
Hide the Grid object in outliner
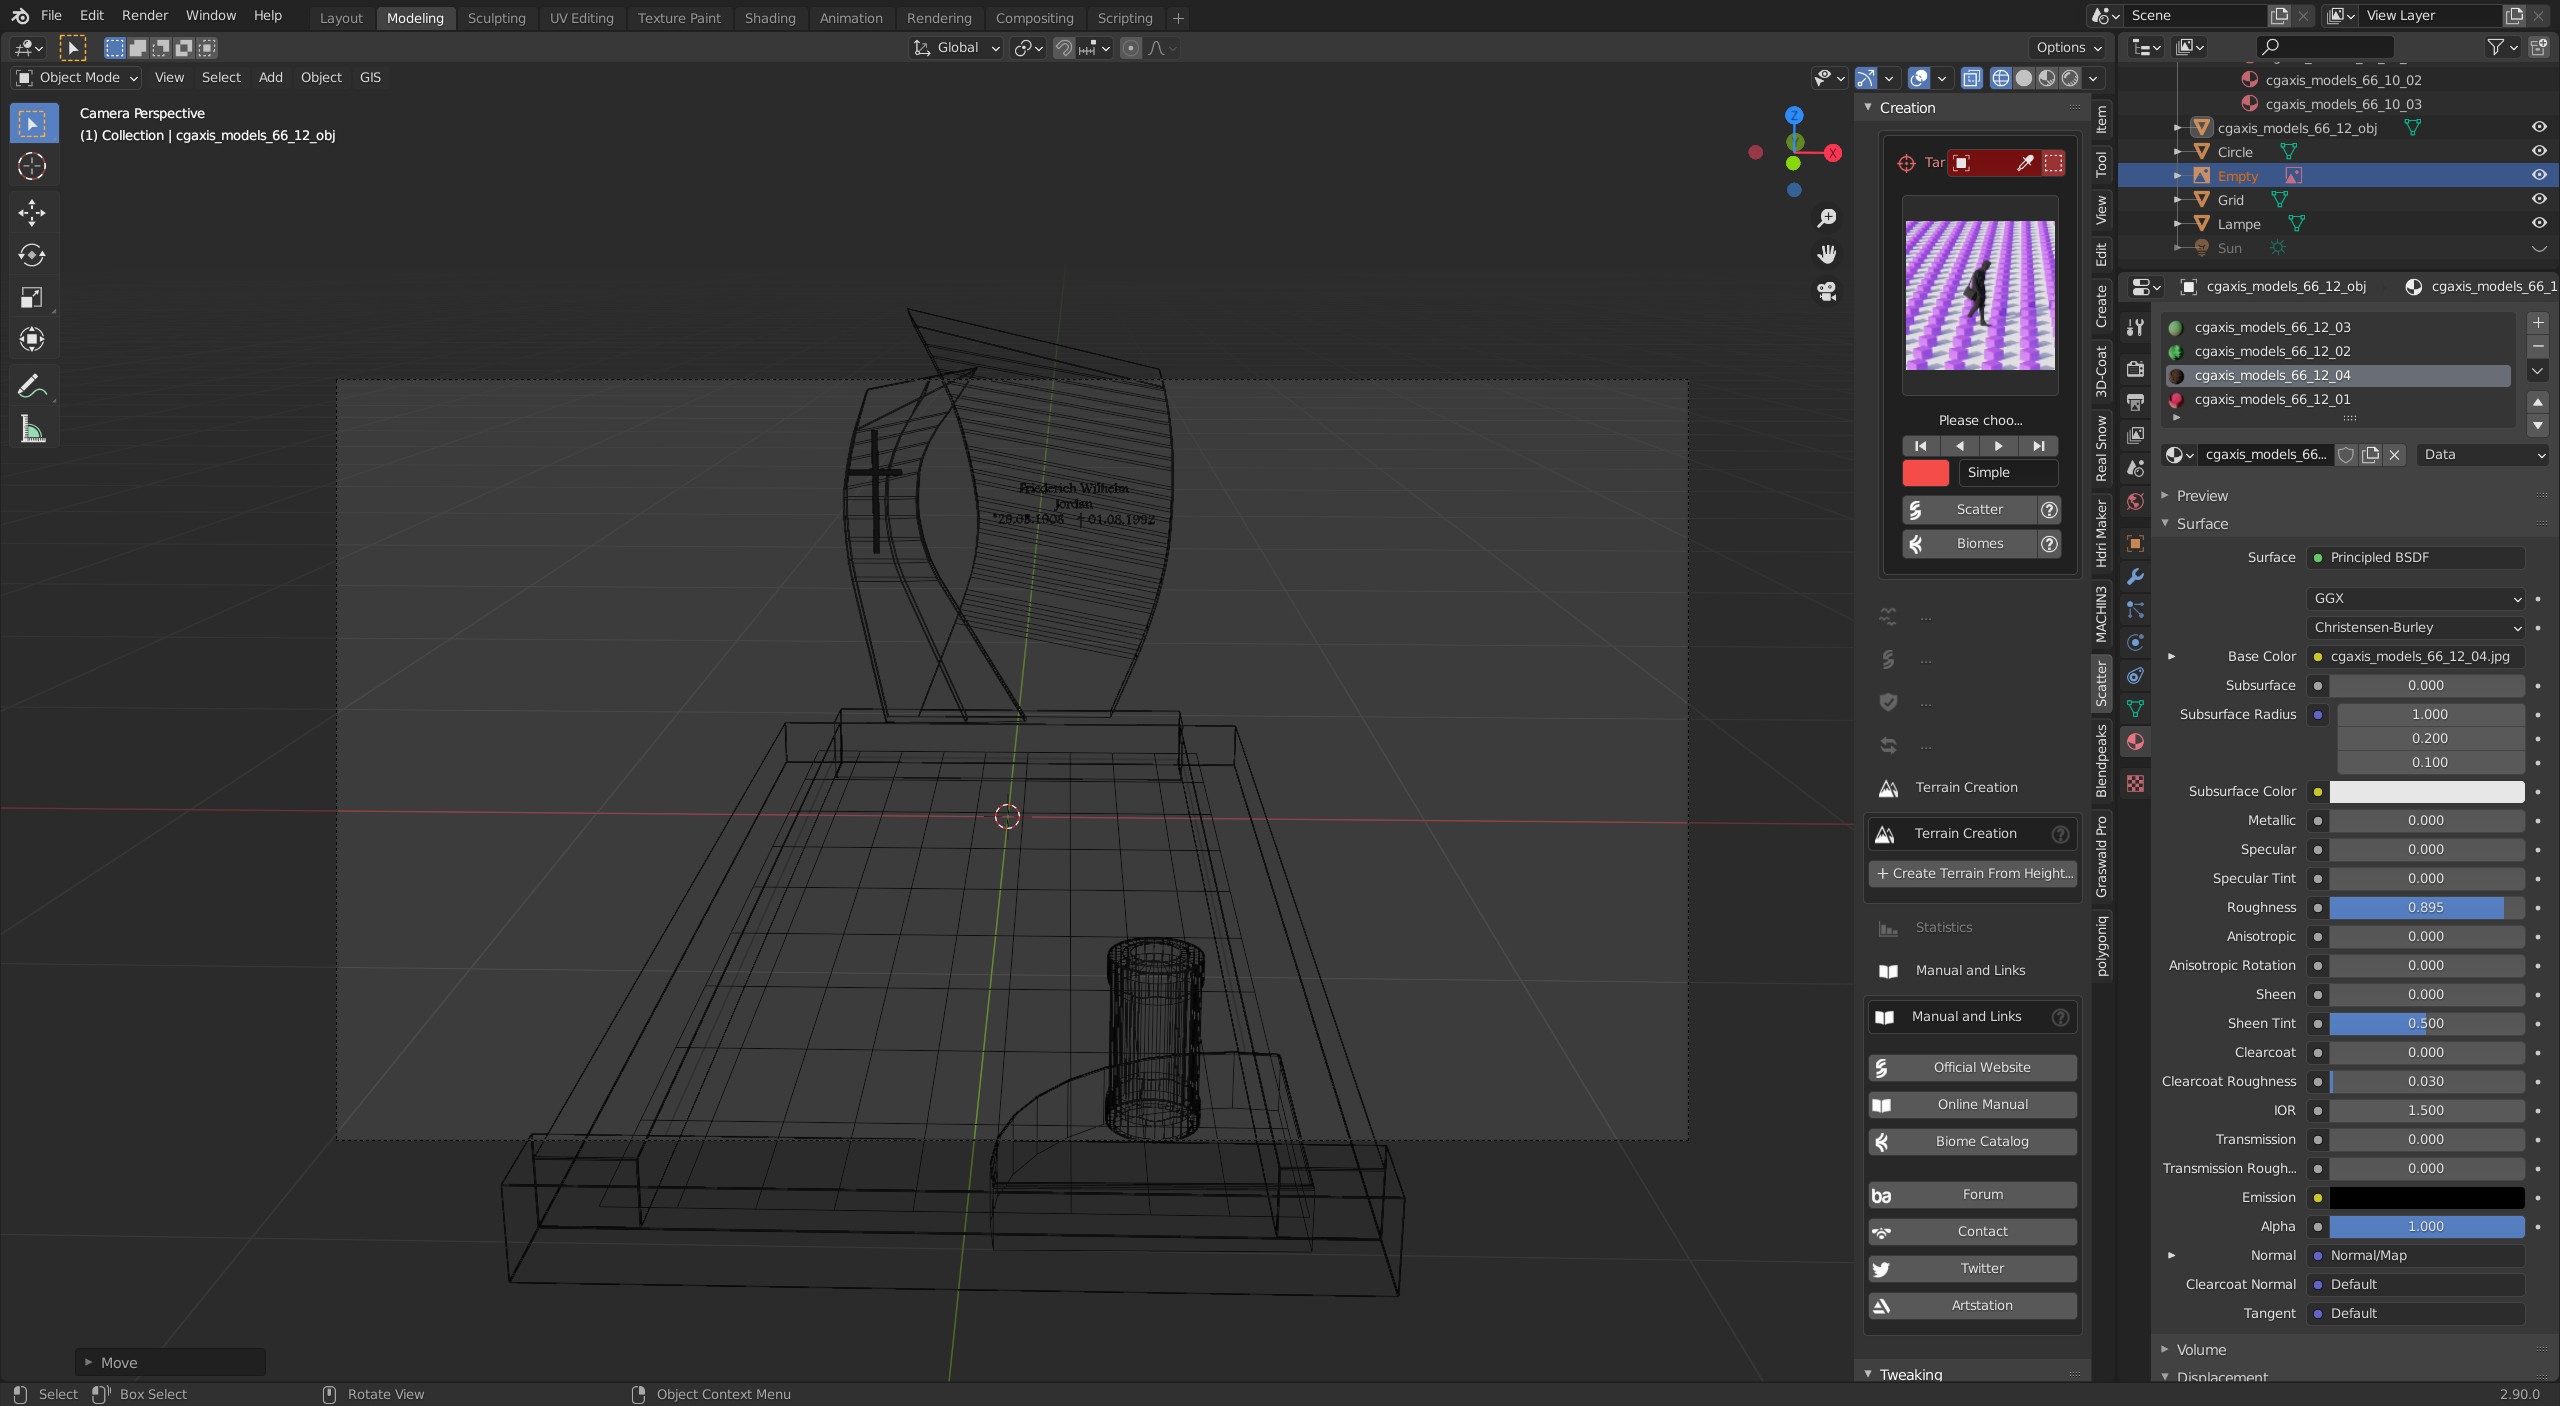2539,199
